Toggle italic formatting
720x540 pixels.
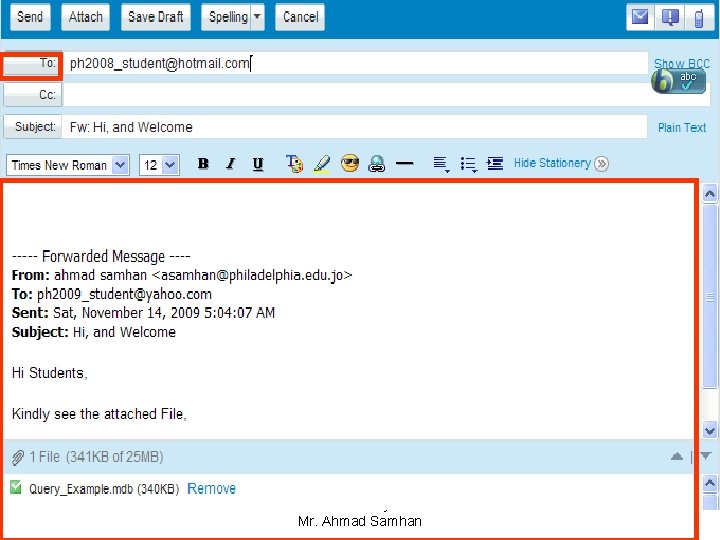tap(231, 163)
